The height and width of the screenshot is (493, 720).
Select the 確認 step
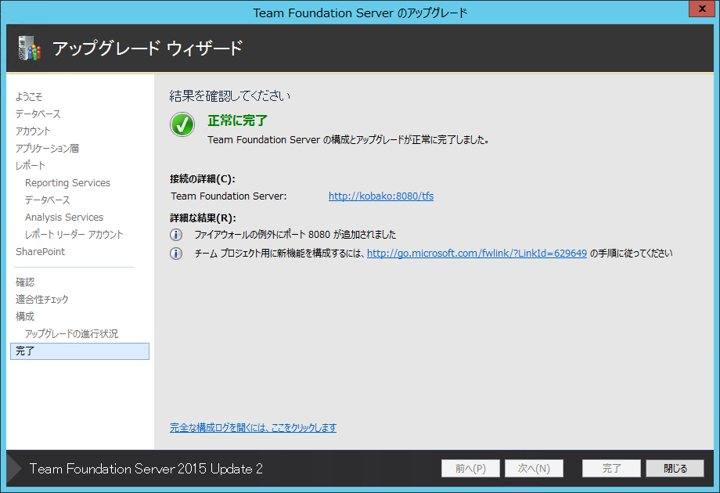click(25, 282)
